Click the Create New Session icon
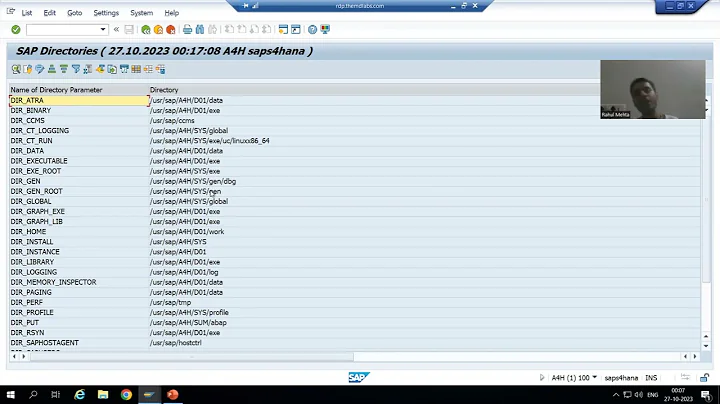 pos(283,30)
